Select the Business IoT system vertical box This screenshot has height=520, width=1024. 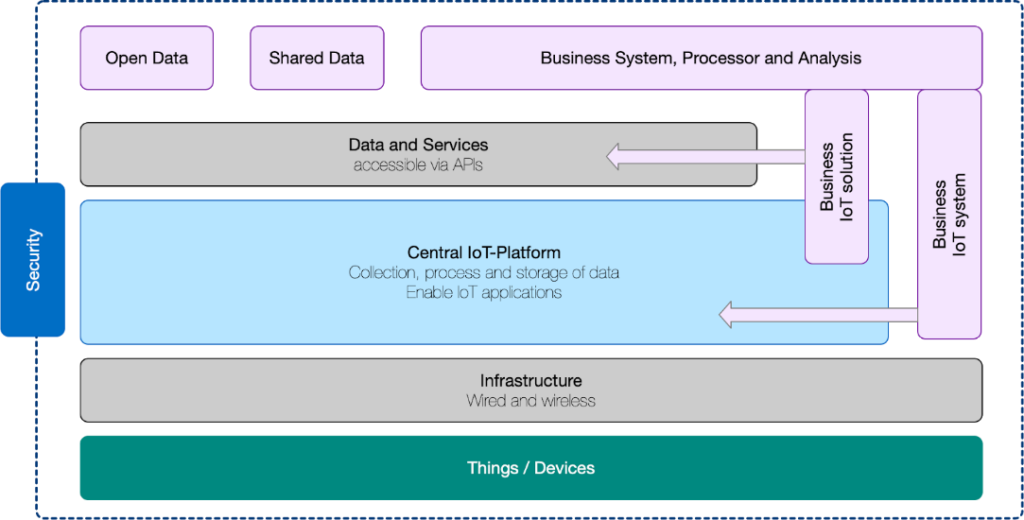pos(949,214)
